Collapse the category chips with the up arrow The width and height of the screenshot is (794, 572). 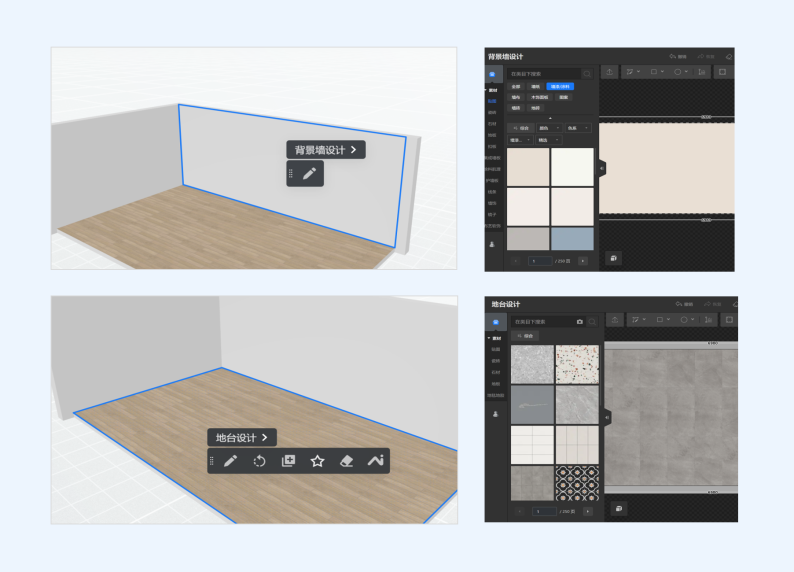(550, 118)
